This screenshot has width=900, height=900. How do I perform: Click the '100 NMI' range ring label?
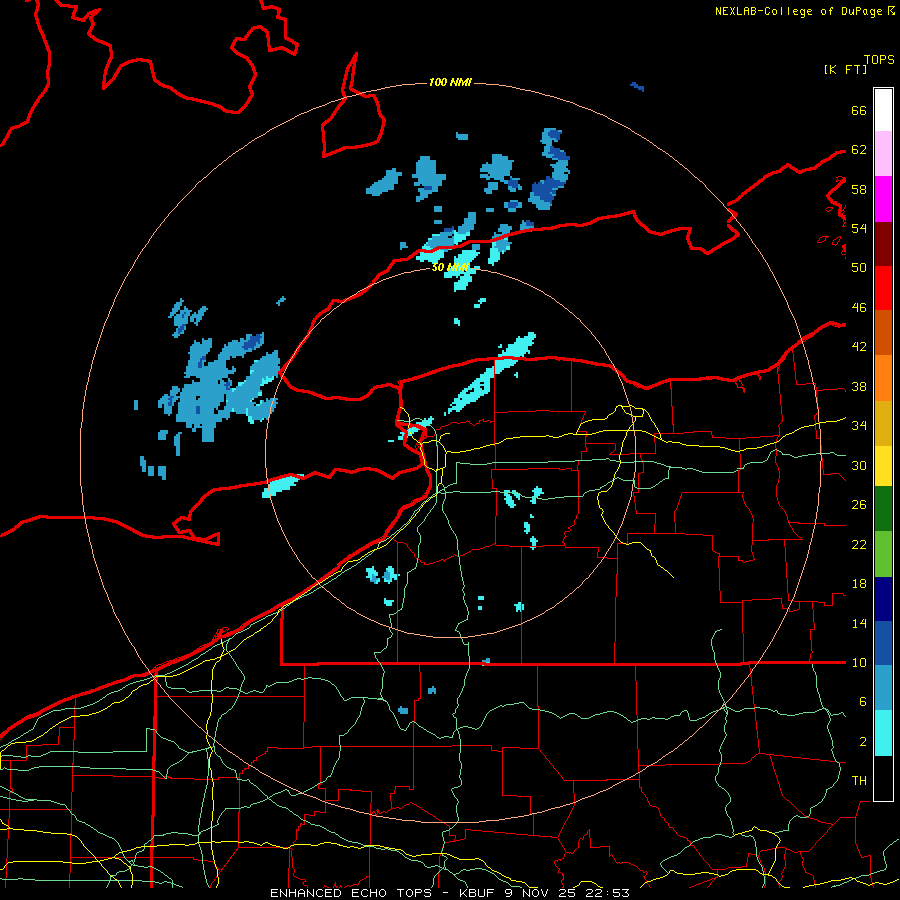(450, 82)
